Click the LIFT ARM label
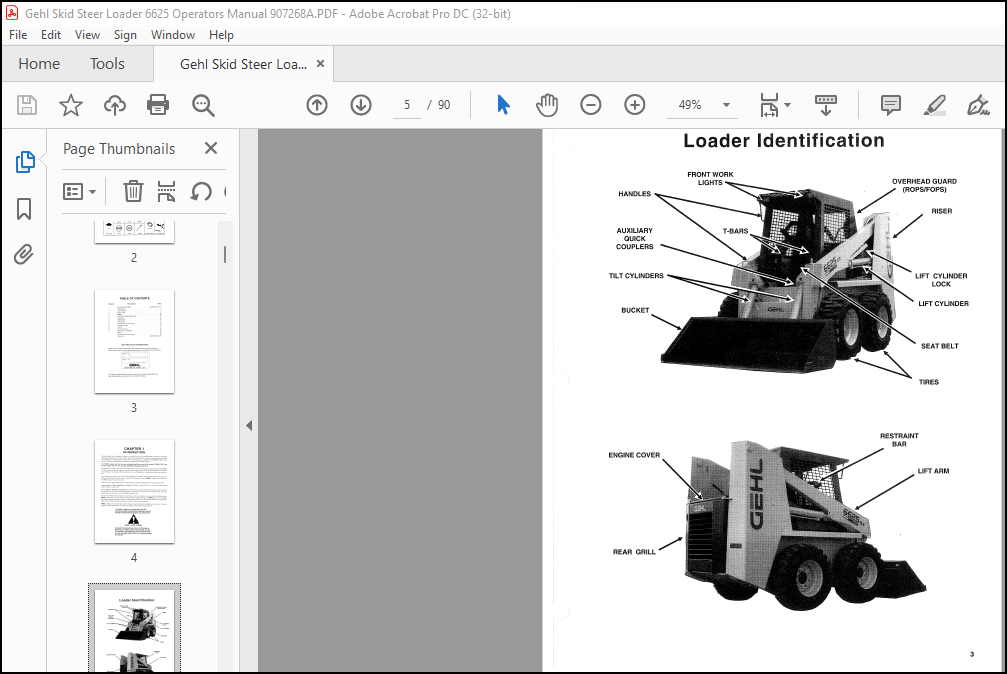Viewport: 1007px width, 674px height. (x=933, y=471)
